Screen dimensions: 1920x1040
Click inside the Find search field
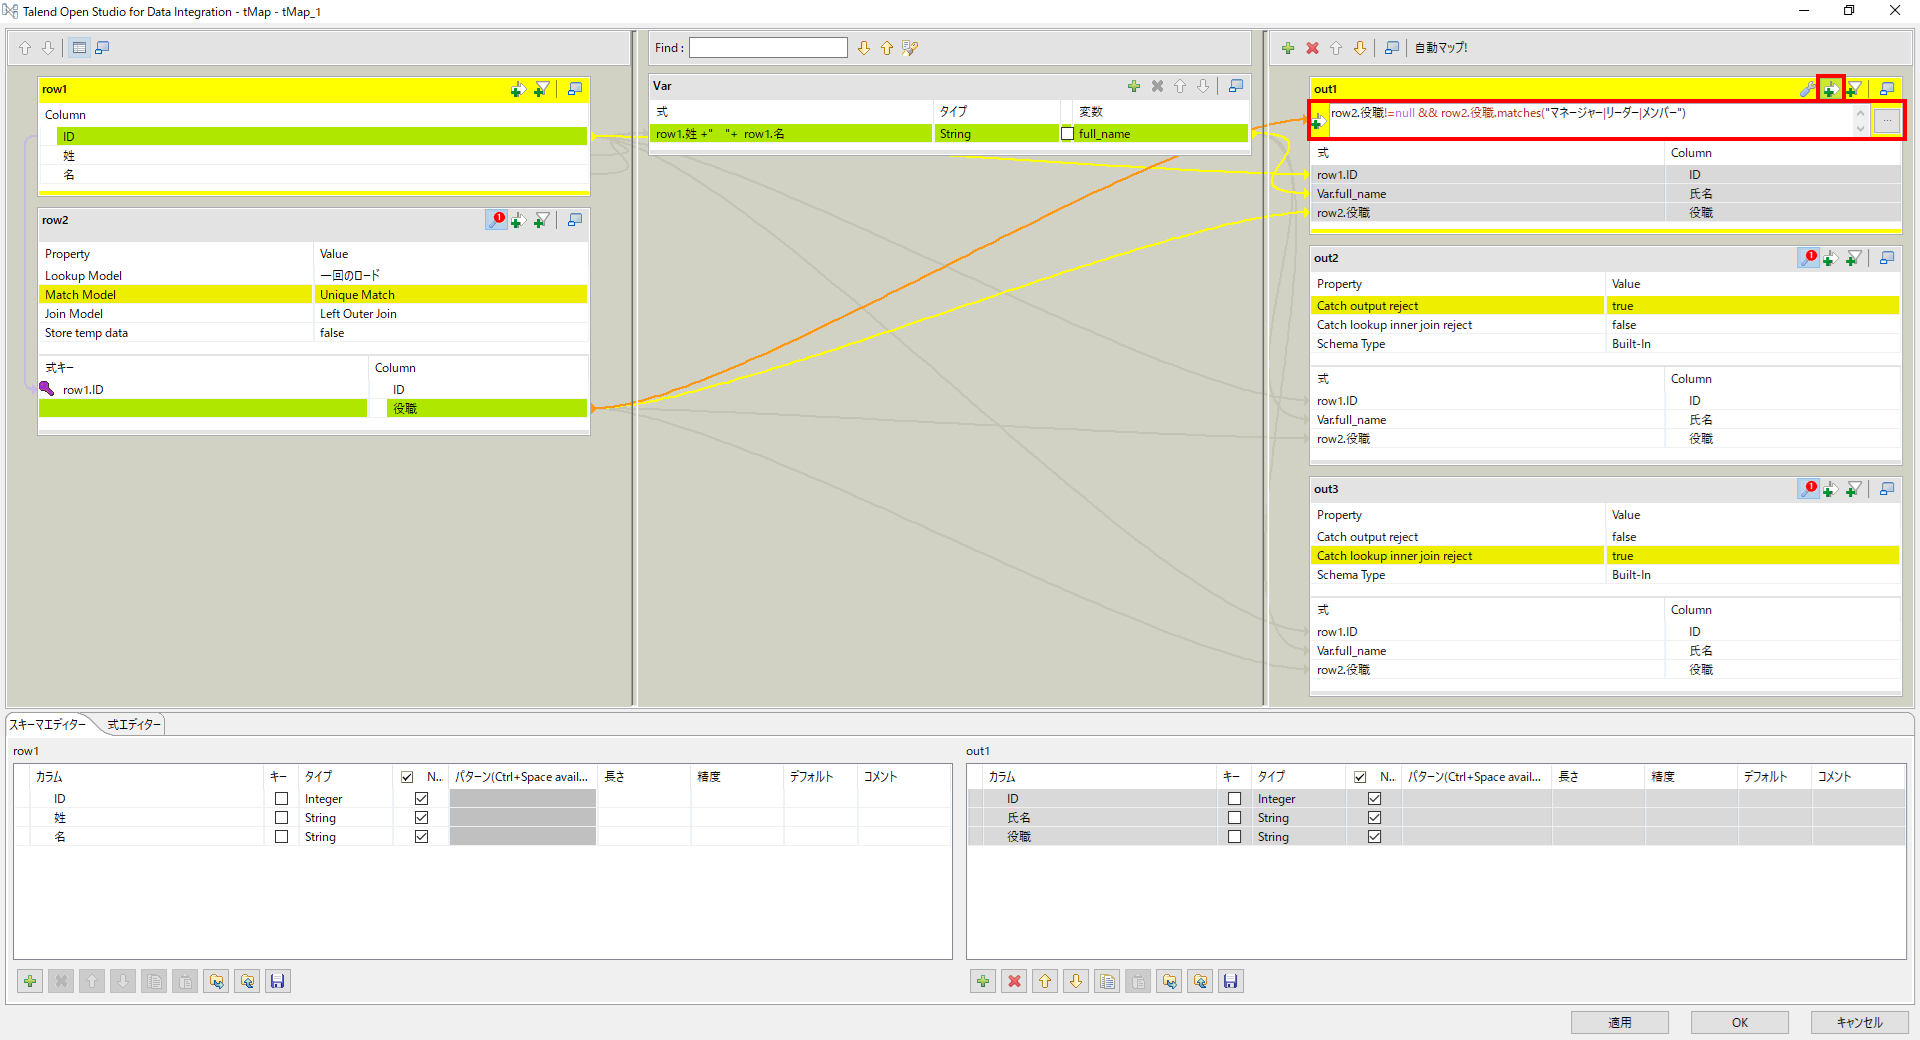coord(768,47)
